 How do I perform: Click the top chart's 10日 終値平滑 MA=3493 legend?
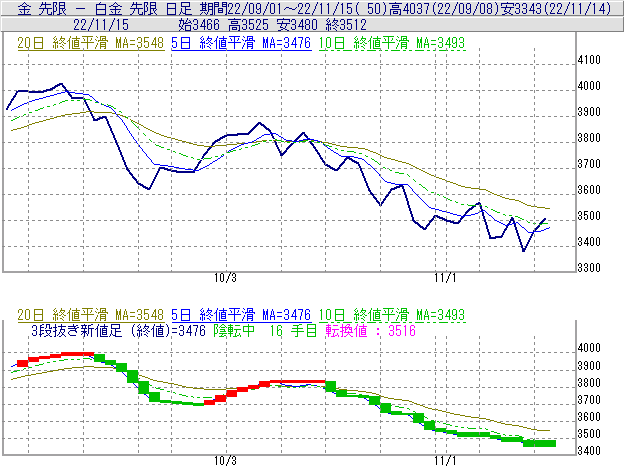(392, 43)
